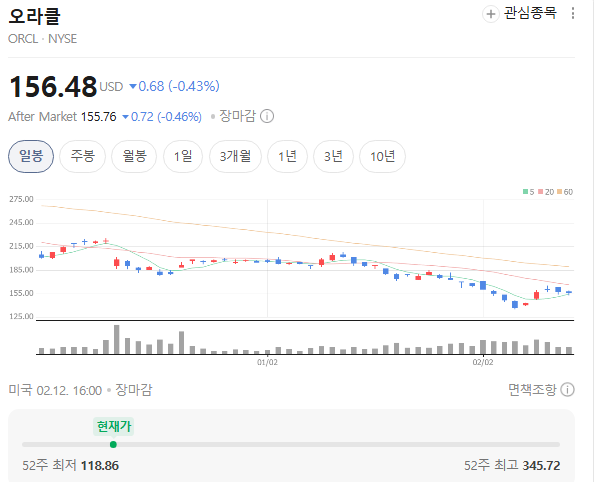Open the 면책조항 disclaimer link
The image size is (605, 482).
(x=532, y=390)
